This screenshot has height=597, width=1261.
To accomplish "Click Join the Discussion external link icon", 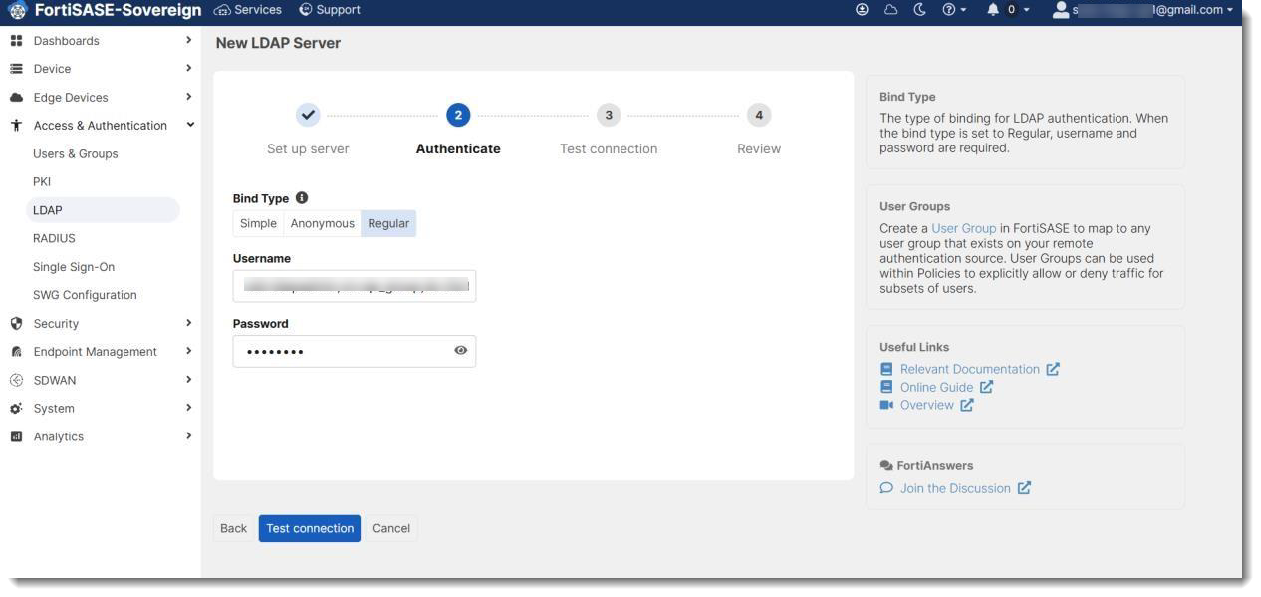I will click(x=1024, y=488).
